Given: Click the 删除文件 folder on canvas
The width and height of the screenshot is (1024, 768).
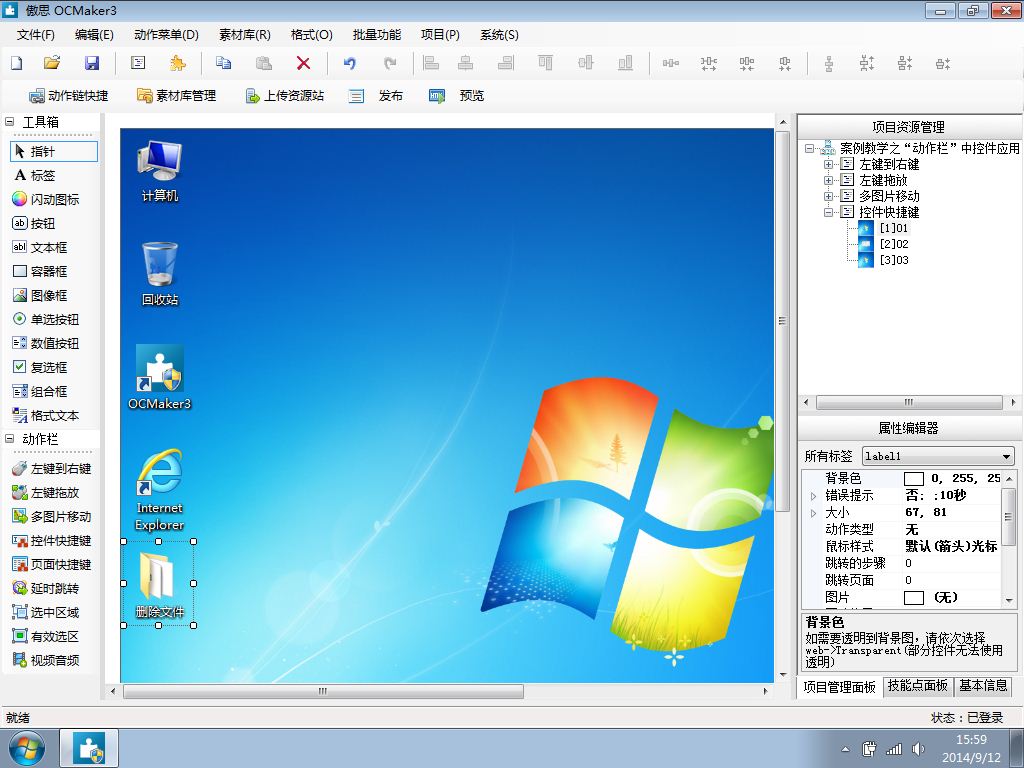Looking at the screenshot, I should tap(159, 583).
